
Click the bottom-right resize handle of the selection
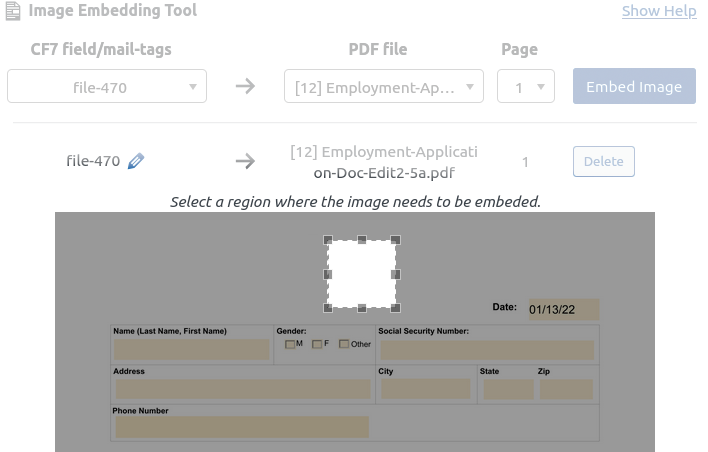396,307
